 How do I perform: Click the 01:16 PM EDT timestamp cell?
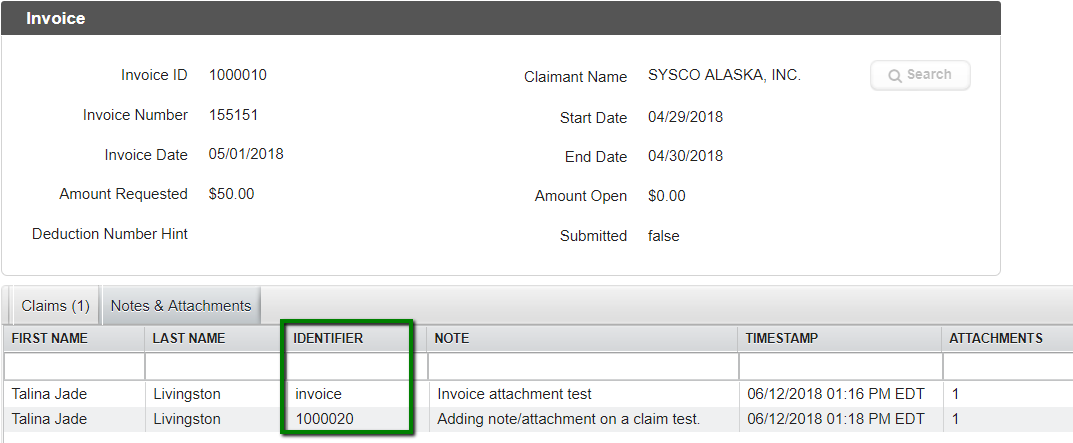(x=836, y=394)
